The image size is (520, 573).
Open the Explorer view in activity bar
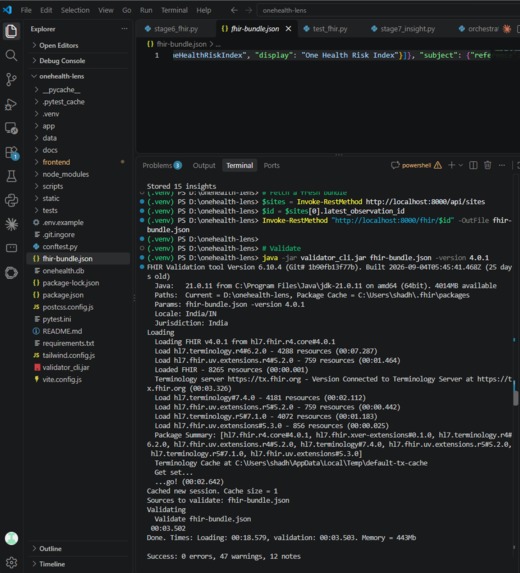(x=11, y=31)
